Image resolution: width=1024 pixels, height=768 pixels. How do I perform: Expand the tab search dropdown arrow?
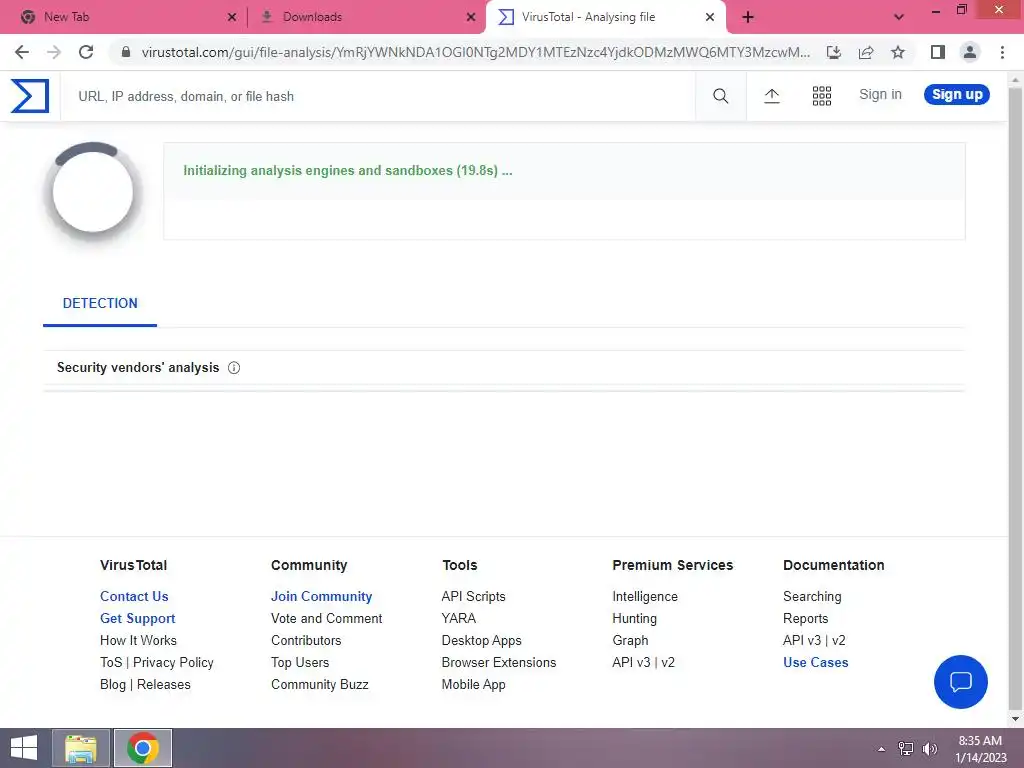(x=899, y=17)
